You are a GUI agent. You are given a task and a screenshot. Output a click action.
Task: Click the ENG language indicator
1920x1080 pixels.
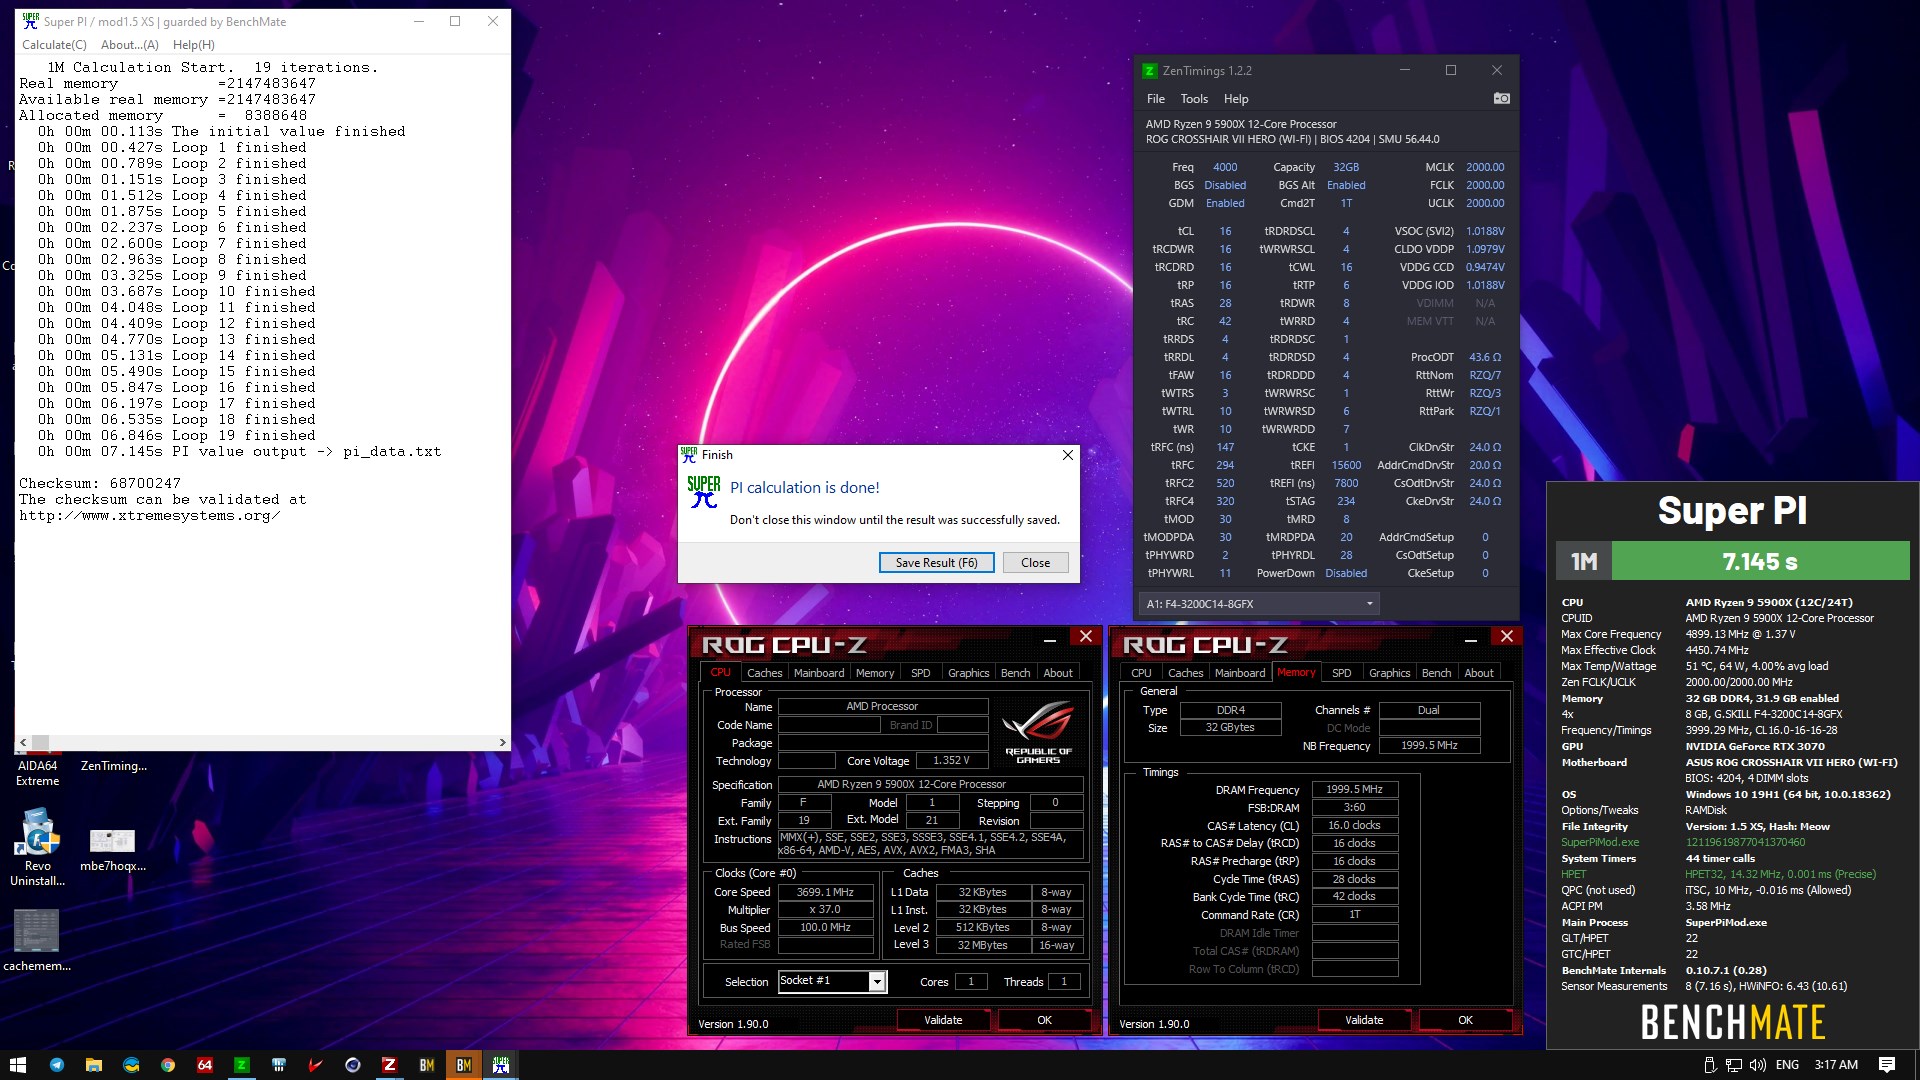[x=1787, y=1065]
